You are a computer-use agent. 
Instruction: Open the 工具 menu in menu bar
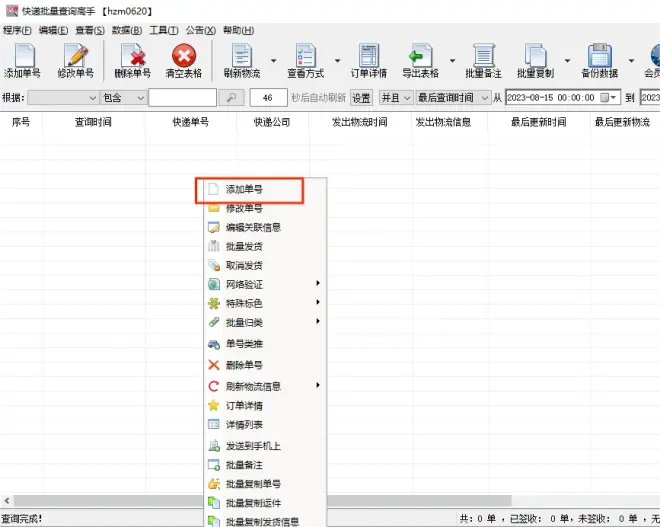163,30
